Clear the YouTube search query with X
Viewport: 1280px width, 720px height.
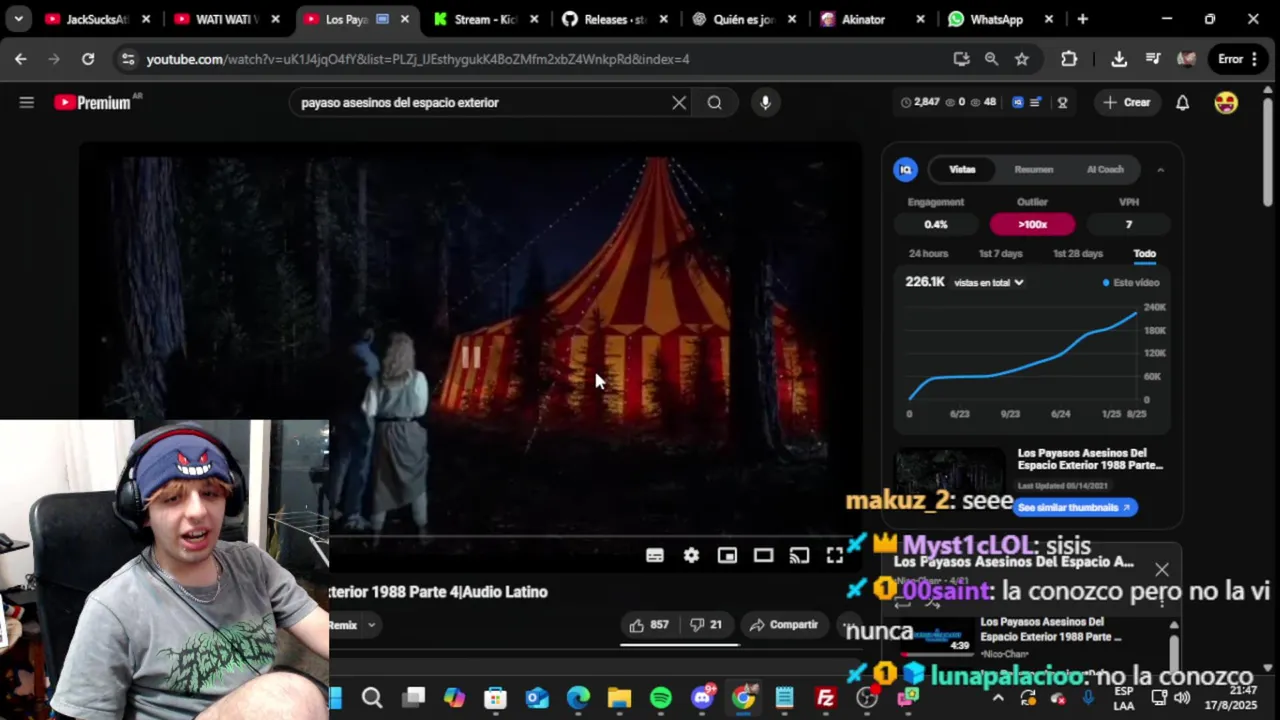click(x=679, y=102)
